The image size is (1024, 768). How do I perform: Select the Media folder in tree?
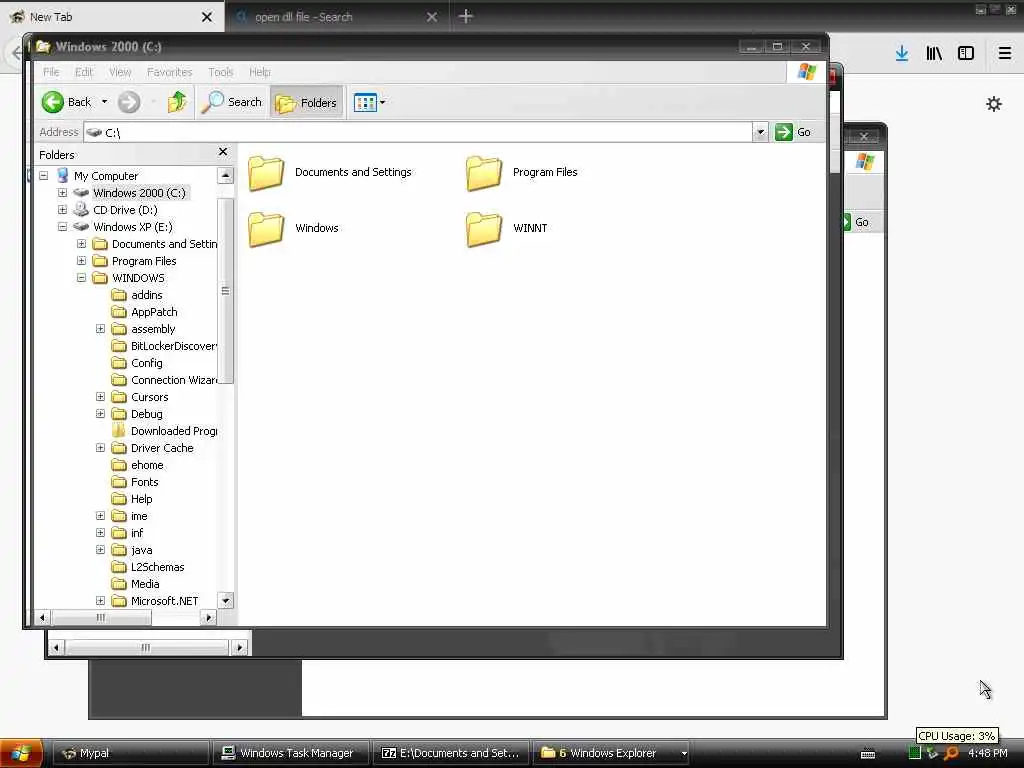145,584
